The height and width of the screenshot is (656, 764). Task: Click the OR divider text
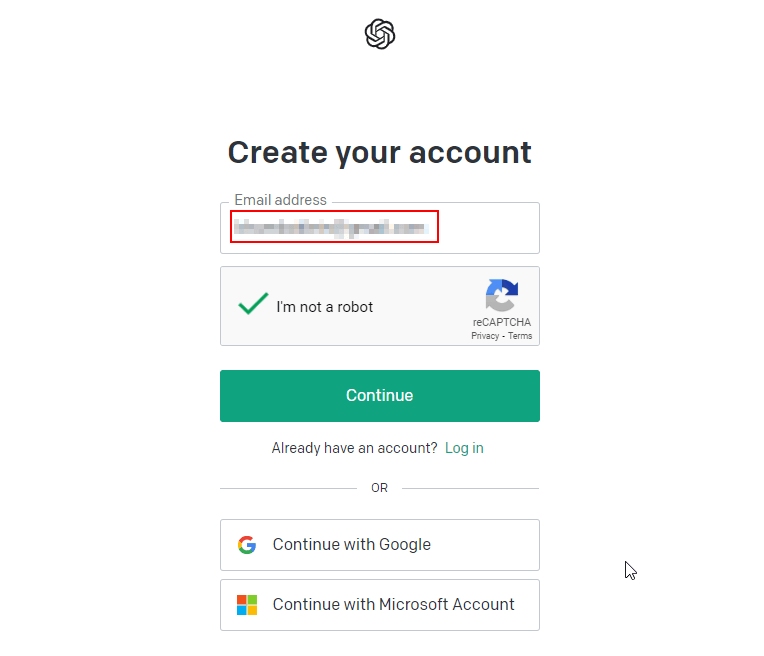click(379, 488)
